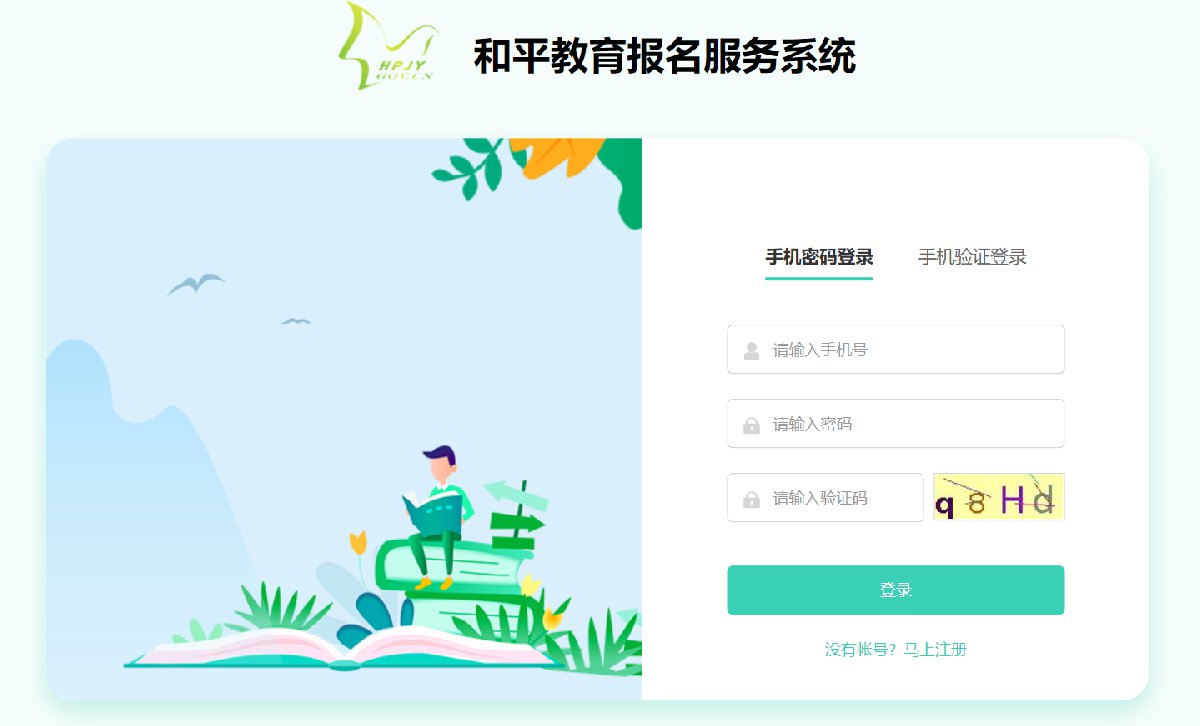Open the 马上注册 registration link
The width and height of the screenshot is (1200, 726).
935,650
